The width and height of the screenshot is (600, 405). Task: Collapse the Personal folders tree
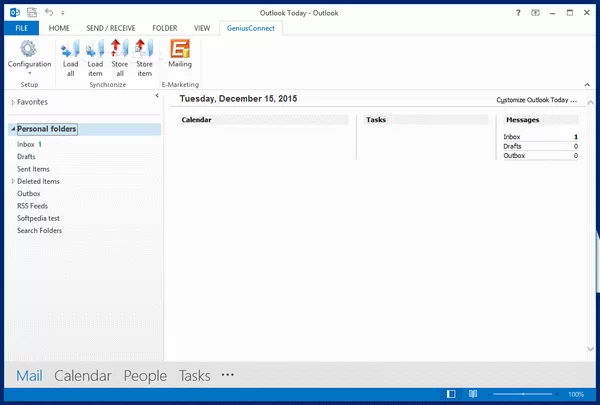point(12,130)
